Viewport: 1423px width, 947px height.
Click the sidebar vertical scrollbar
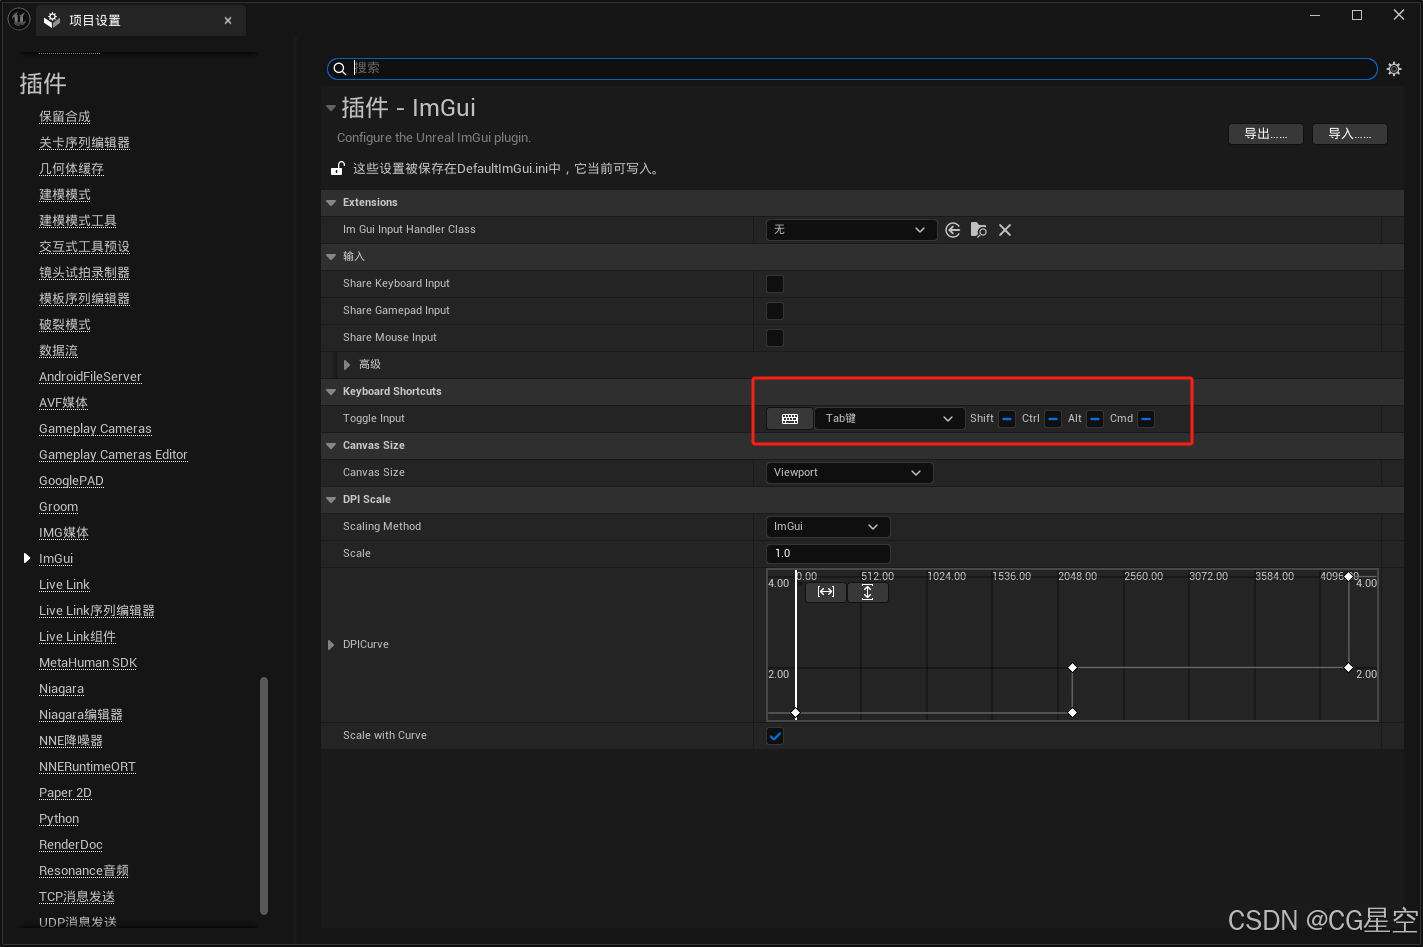coord(264,796)
